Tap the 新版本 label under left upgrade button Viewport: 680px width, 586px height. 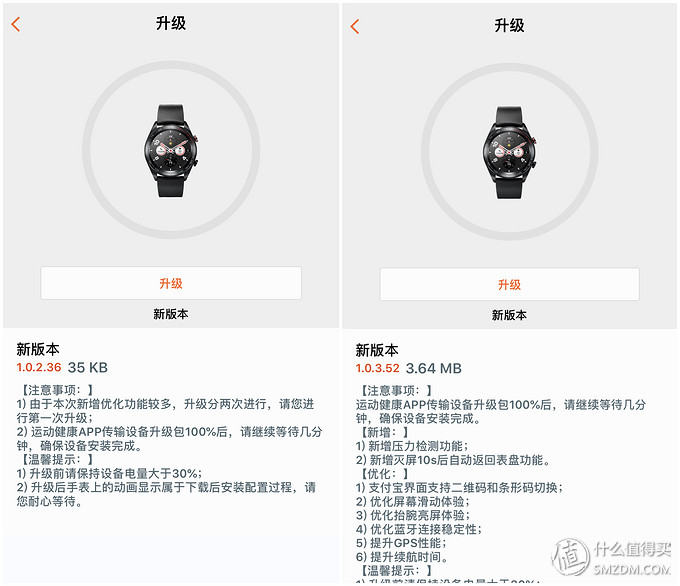[x=171, y=314]
